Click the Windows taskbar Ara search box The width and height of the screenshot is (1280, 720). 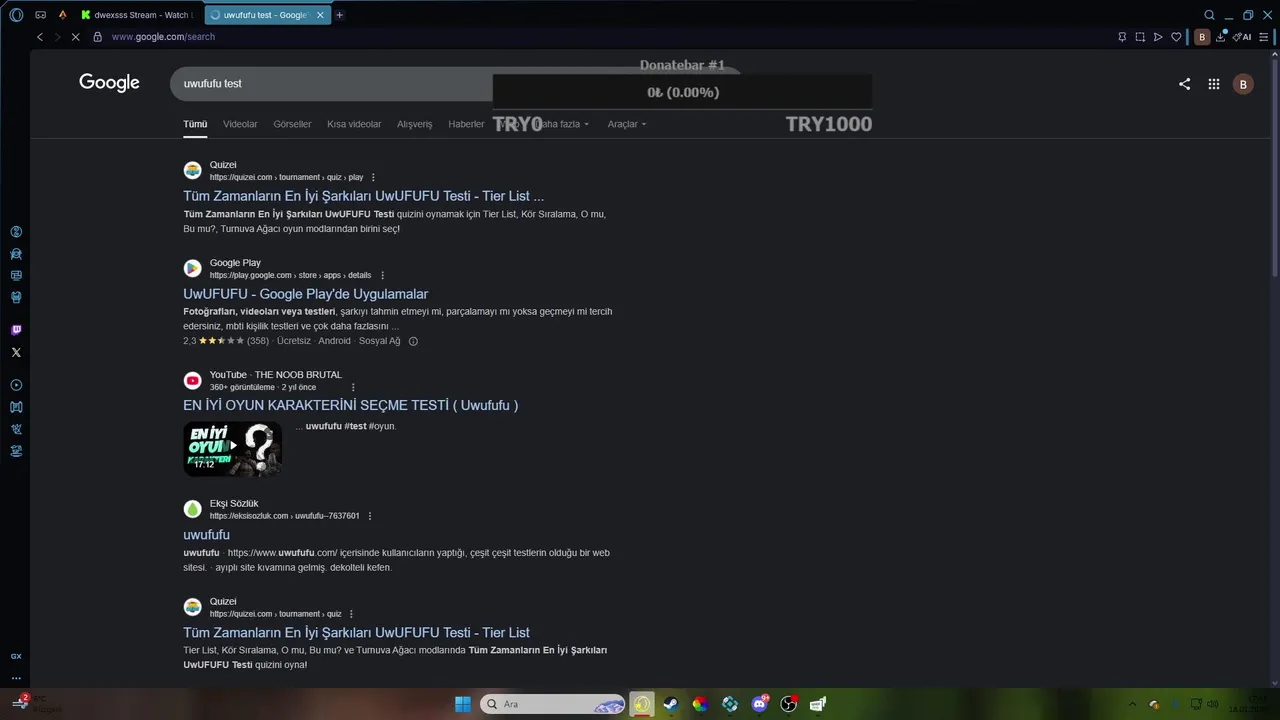(x=553, y=704)
